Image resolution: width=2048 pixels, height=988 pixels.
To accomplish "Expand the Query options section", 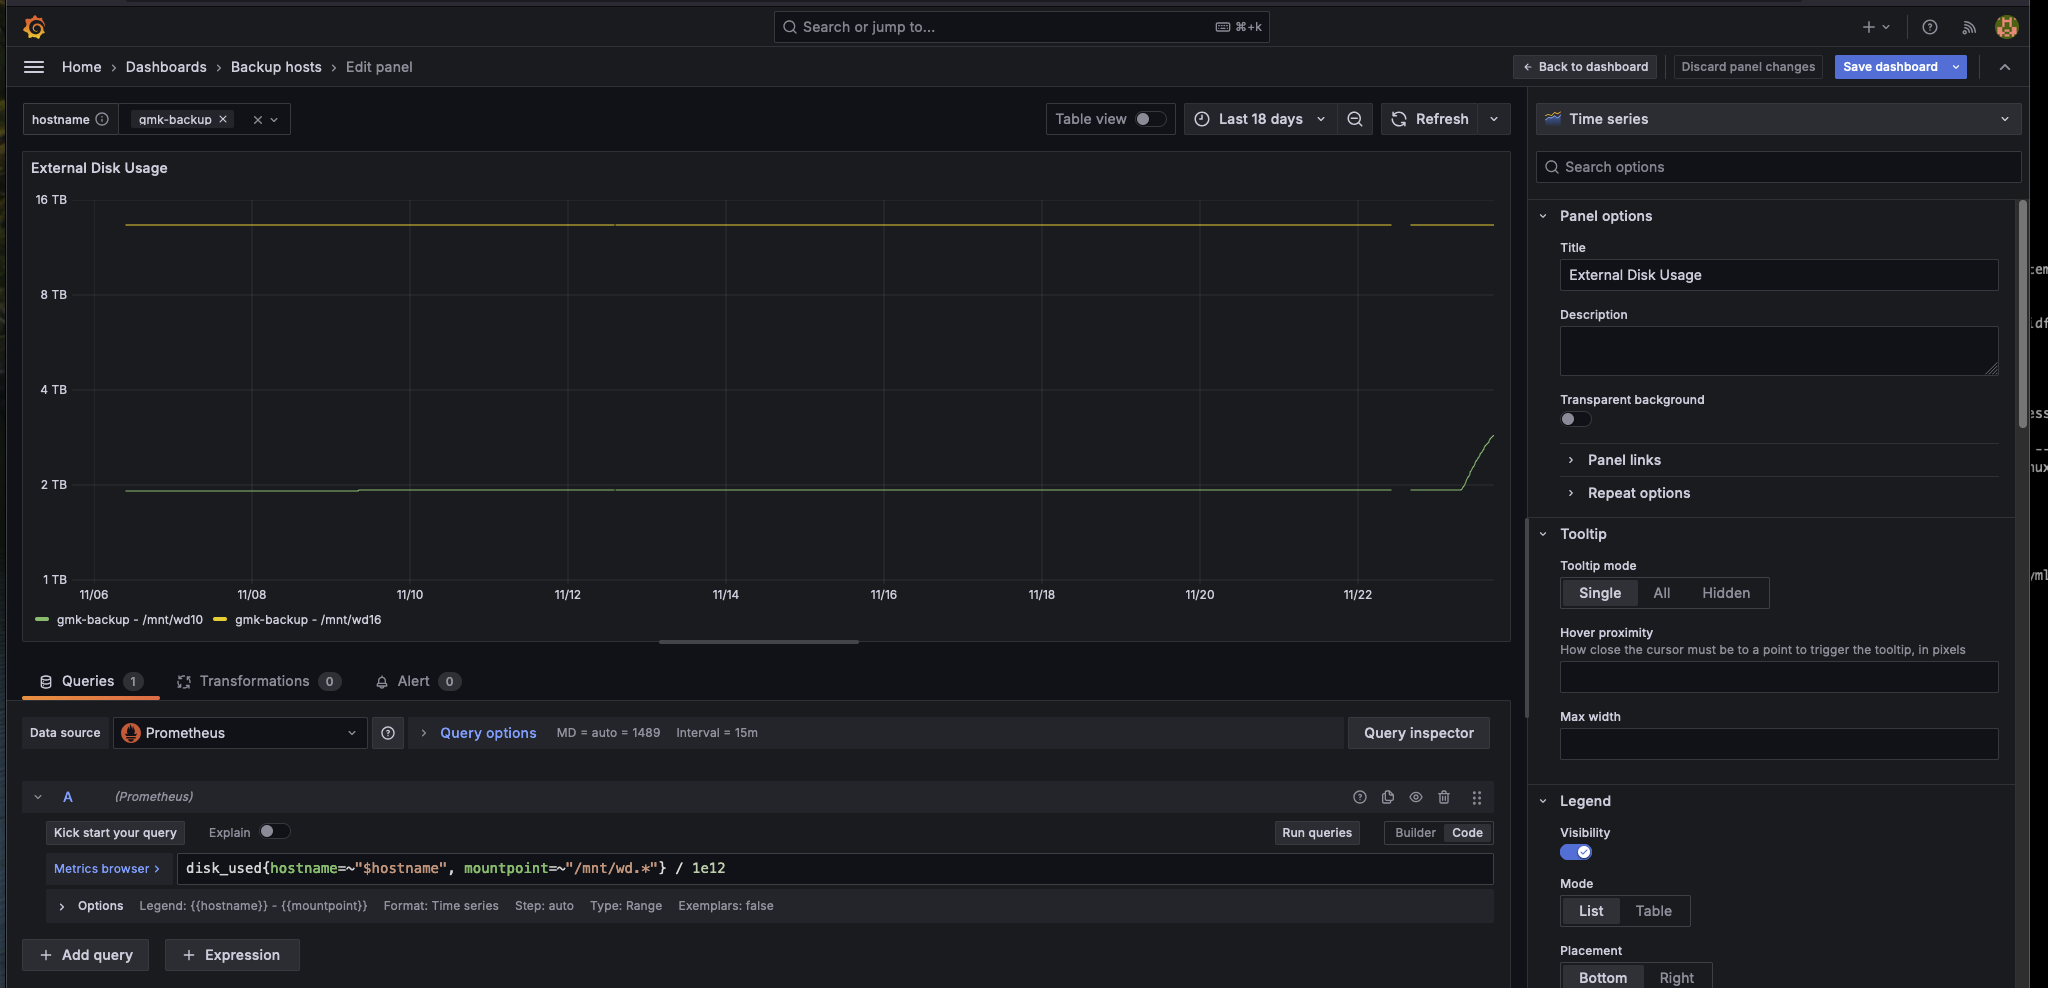I will coord(487,733).
